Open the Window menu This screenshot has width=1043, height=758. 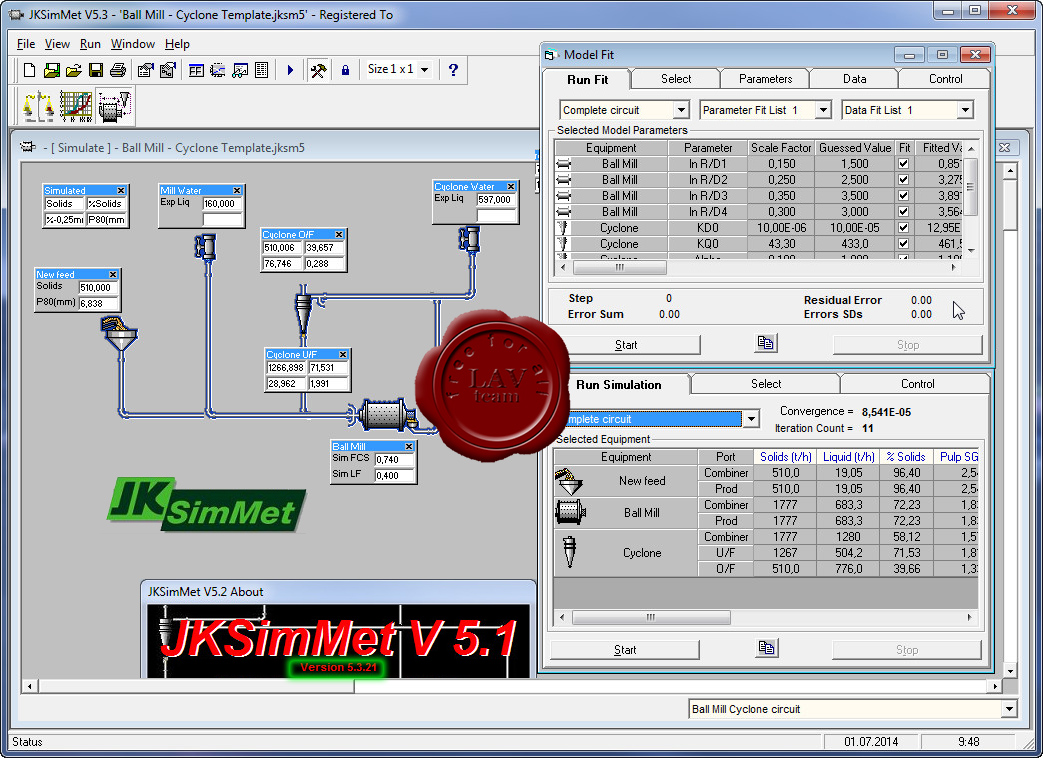coord(132,44)
